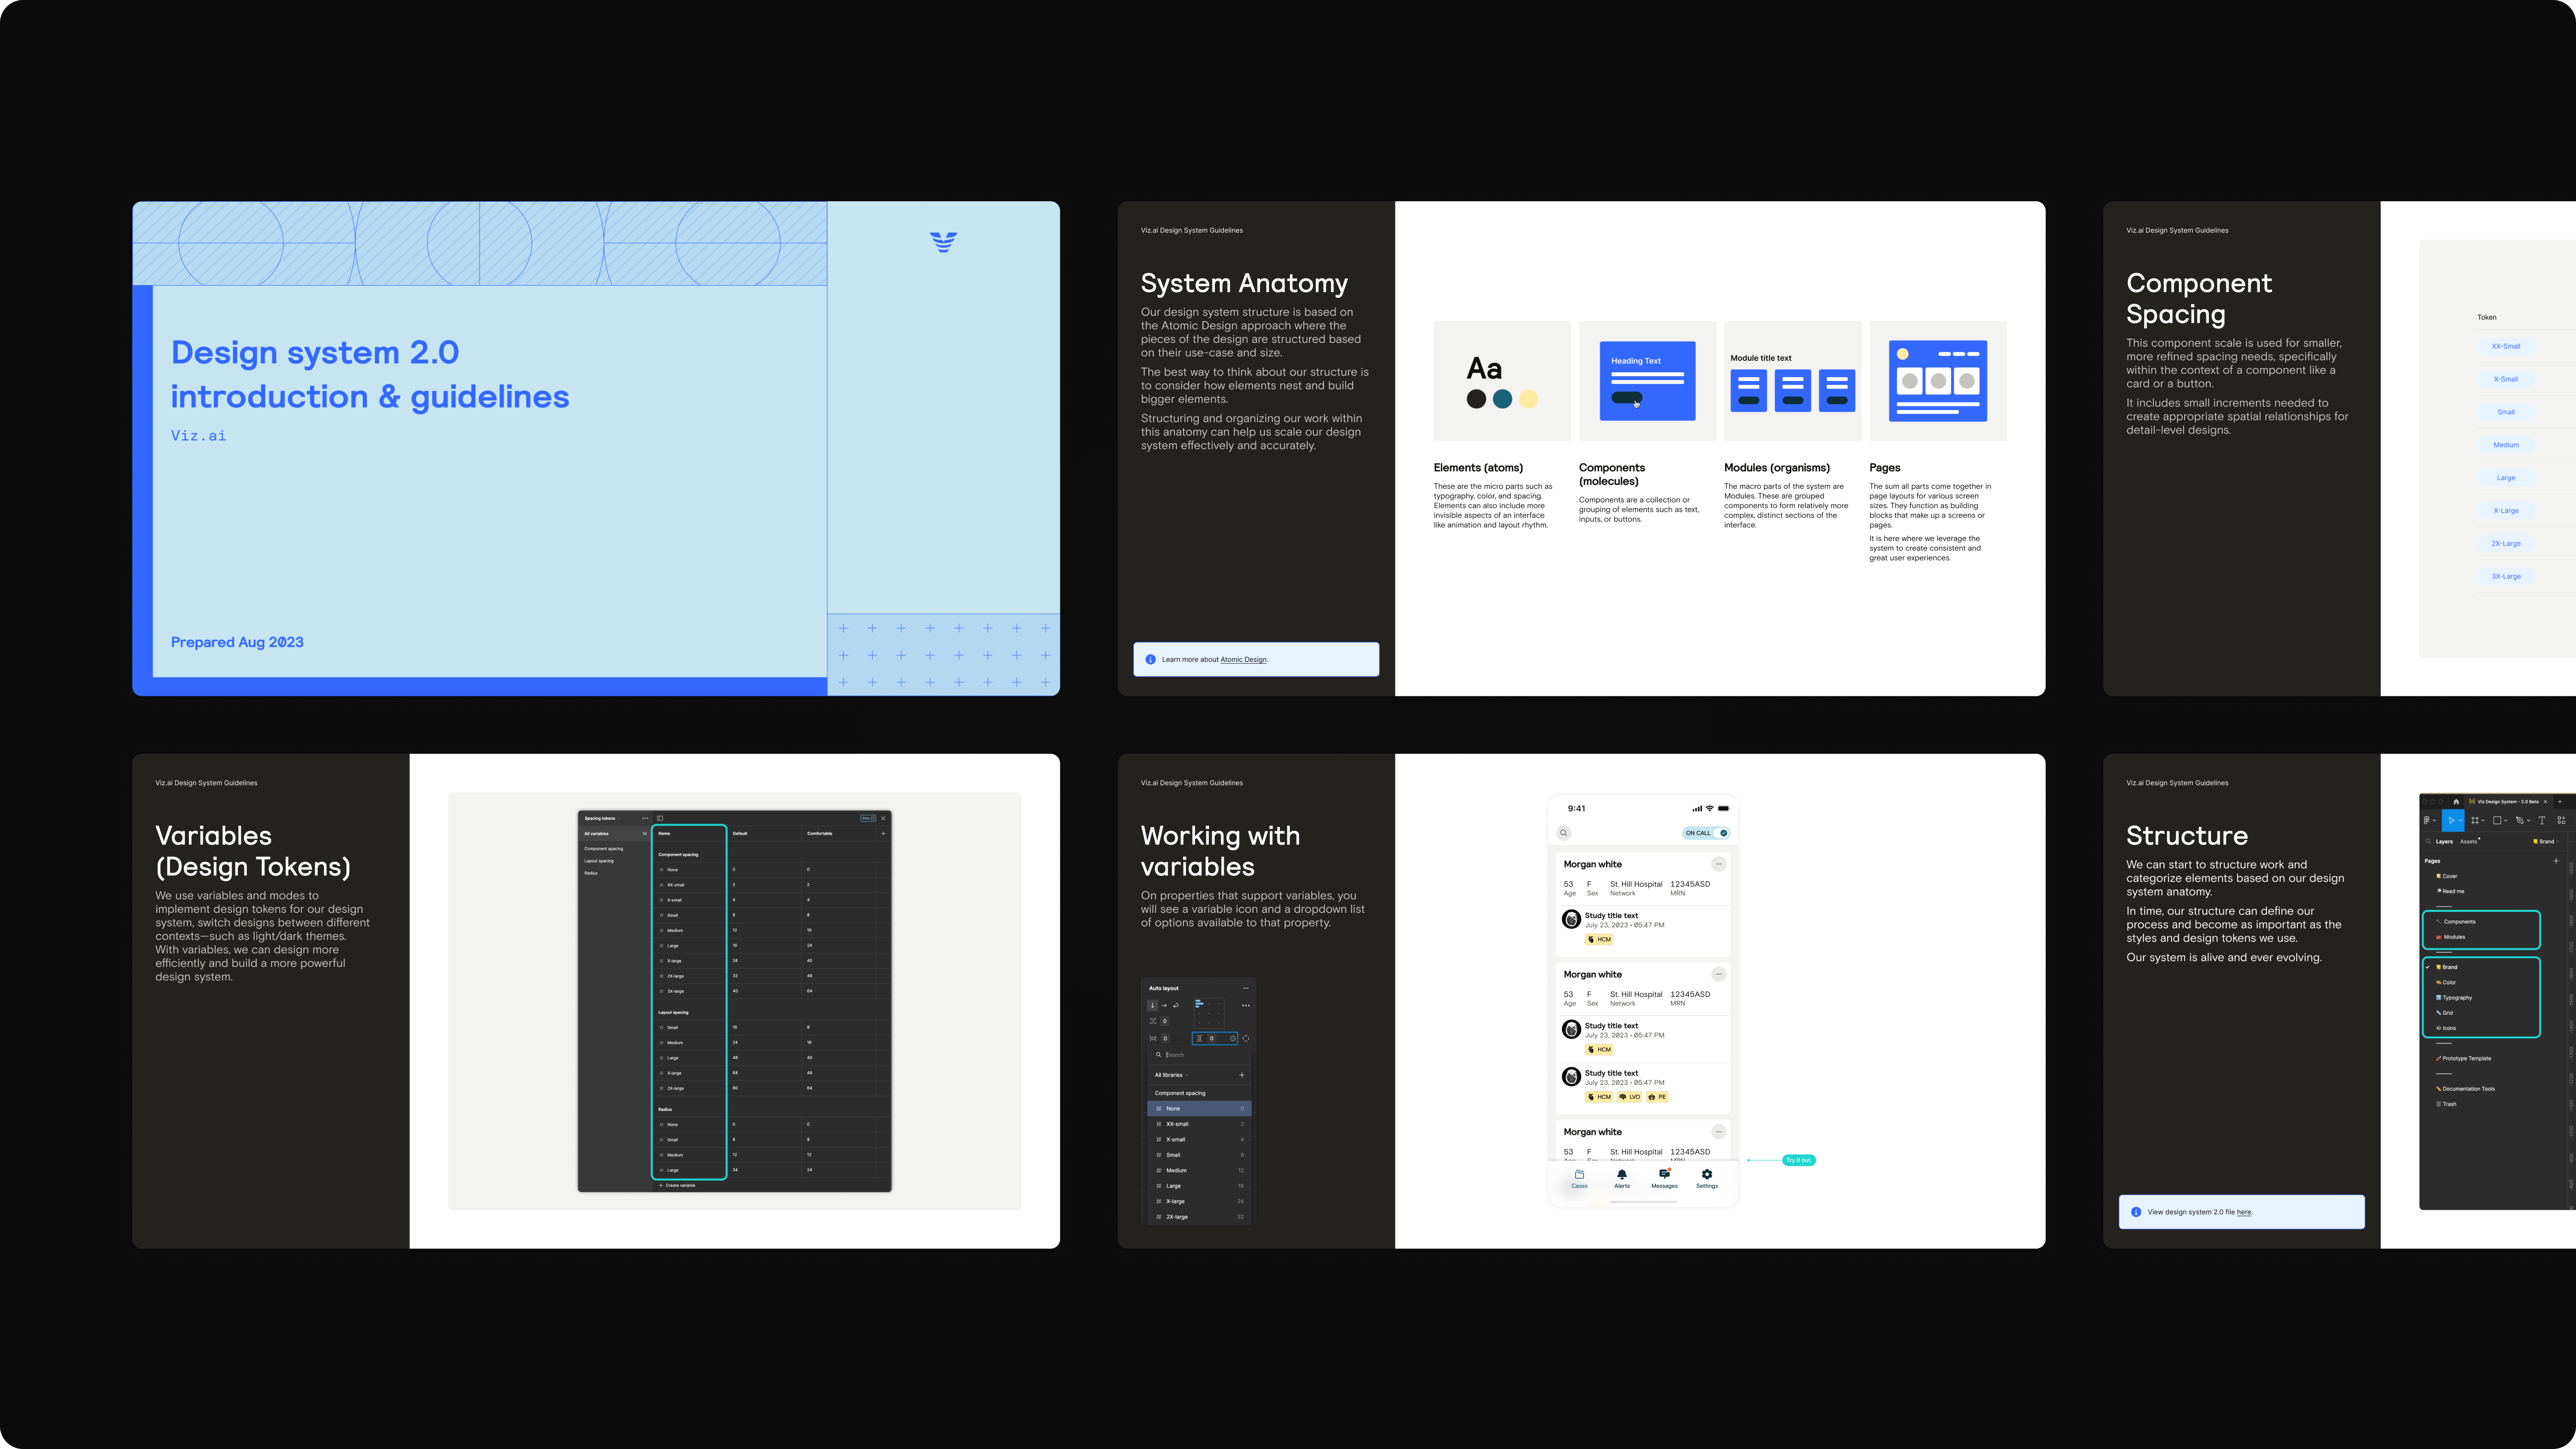Select the Text tool in Figma toolbar
The width and height of the screenshot is (2576, 1449).
tap(2542, 820)
